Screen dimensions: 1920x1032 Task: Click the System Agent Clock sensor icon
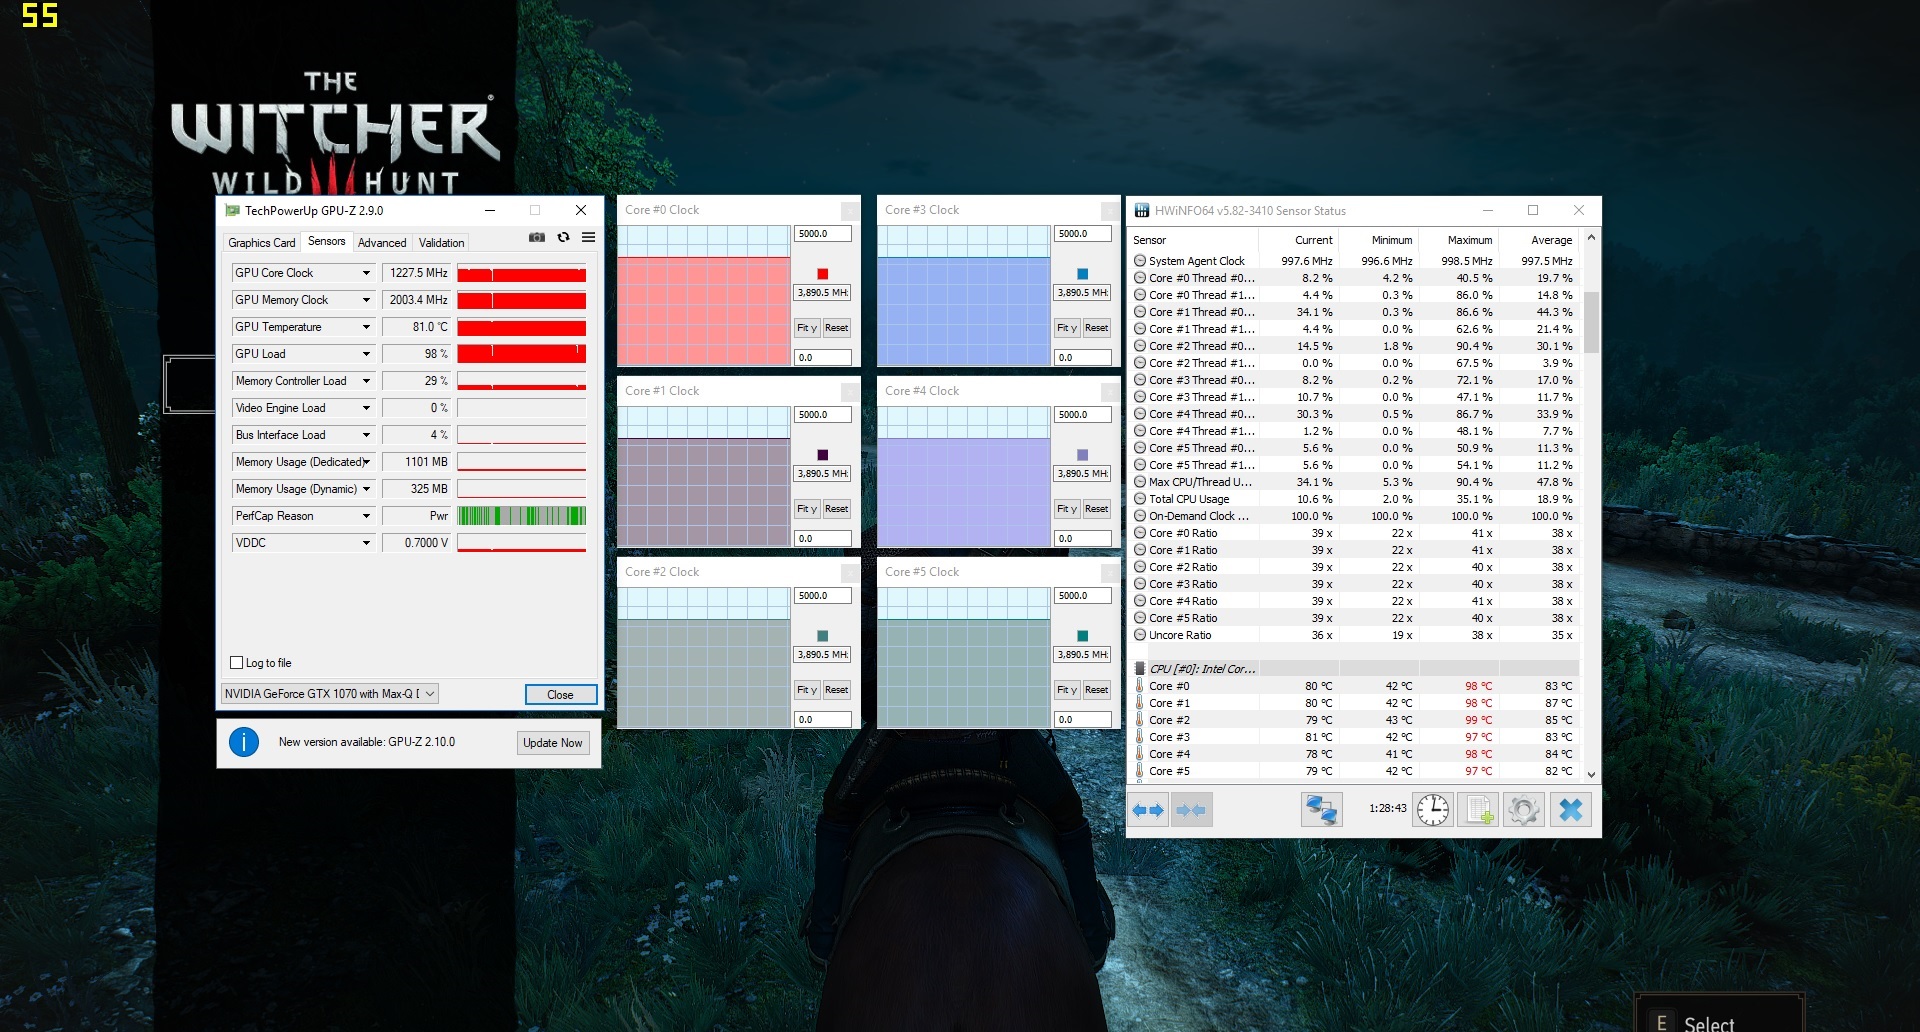[1139, 261]
